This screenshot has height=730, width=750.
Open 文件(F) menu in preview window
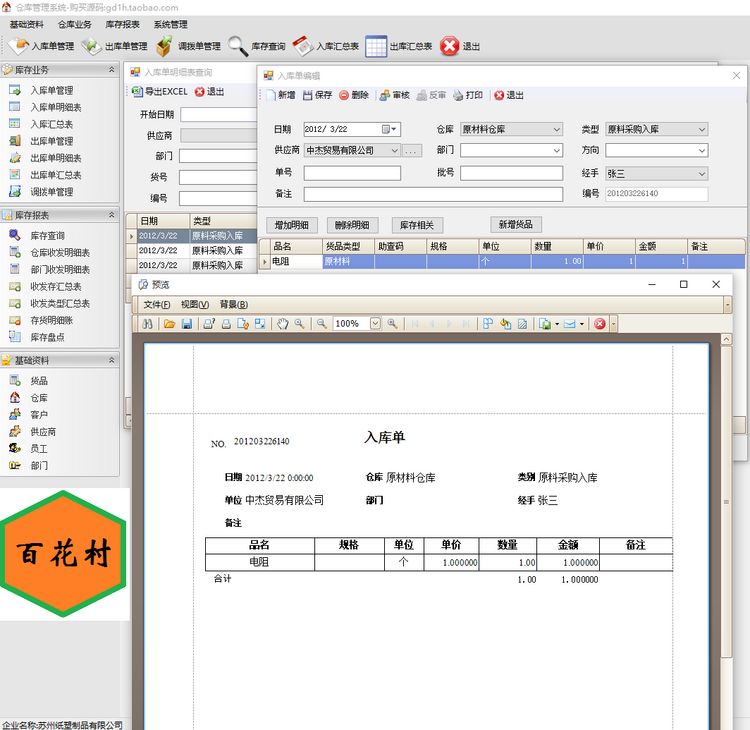[156, 304]
